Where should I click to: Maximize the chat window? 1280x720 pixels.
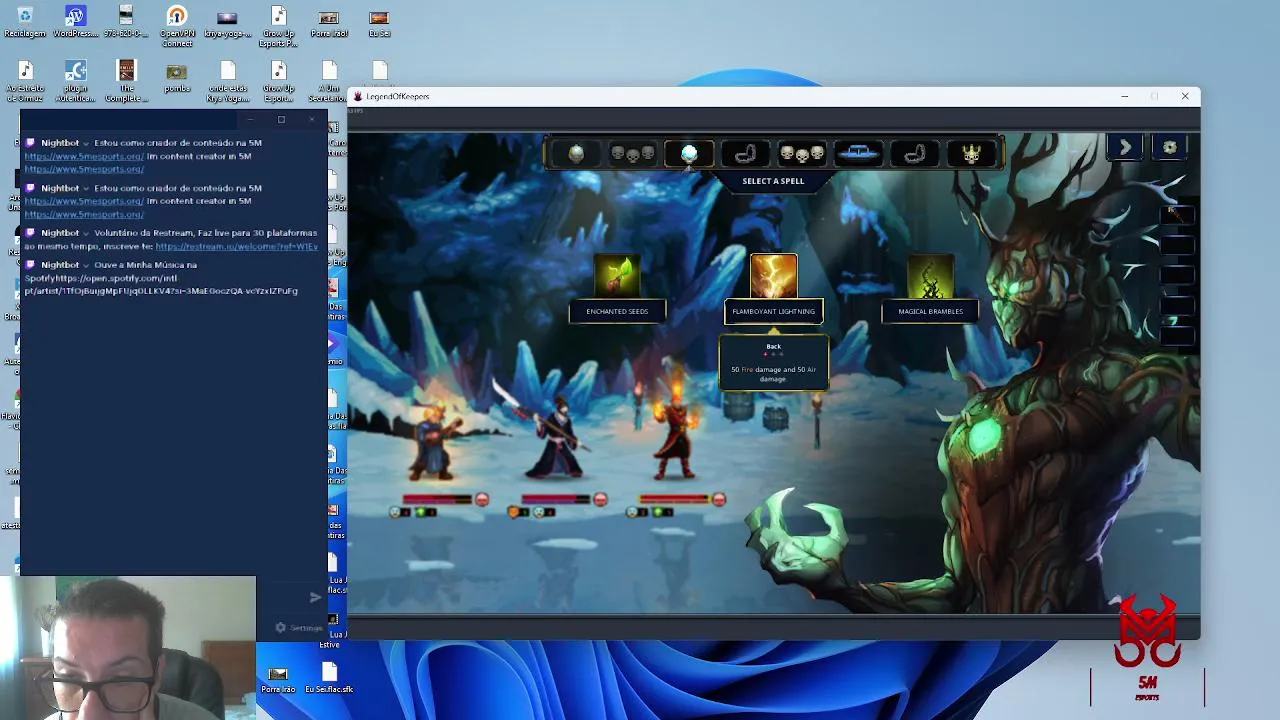pos(281,120)
